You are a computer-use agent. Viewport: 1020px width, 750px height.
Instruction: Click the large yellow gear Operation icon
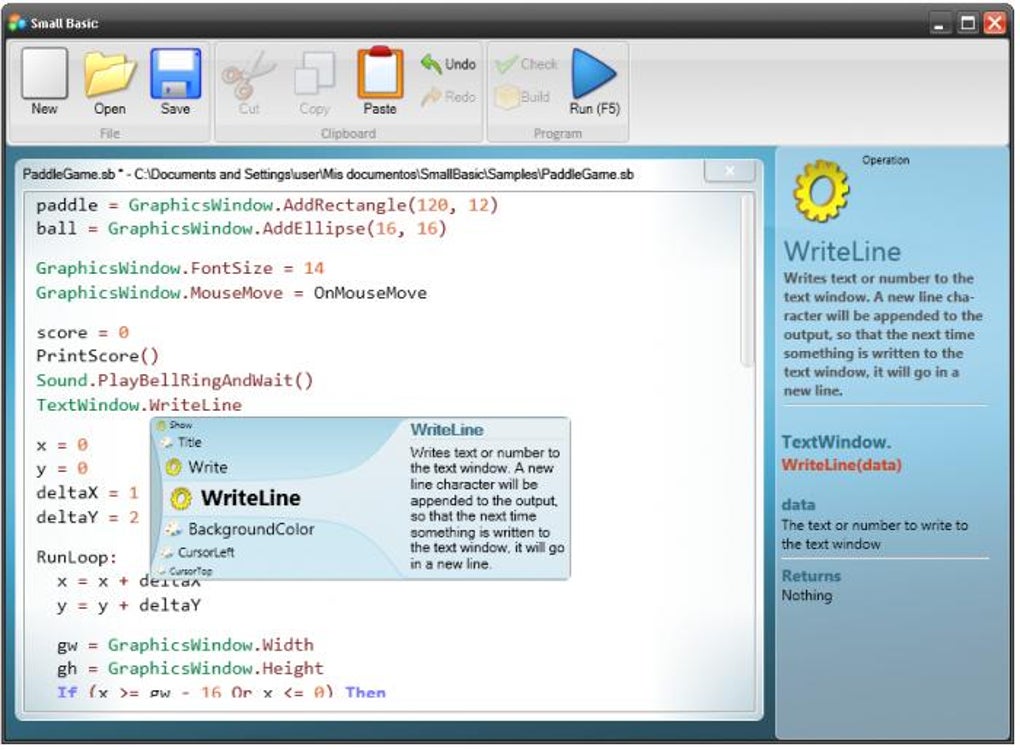click(x=821, y=191)
